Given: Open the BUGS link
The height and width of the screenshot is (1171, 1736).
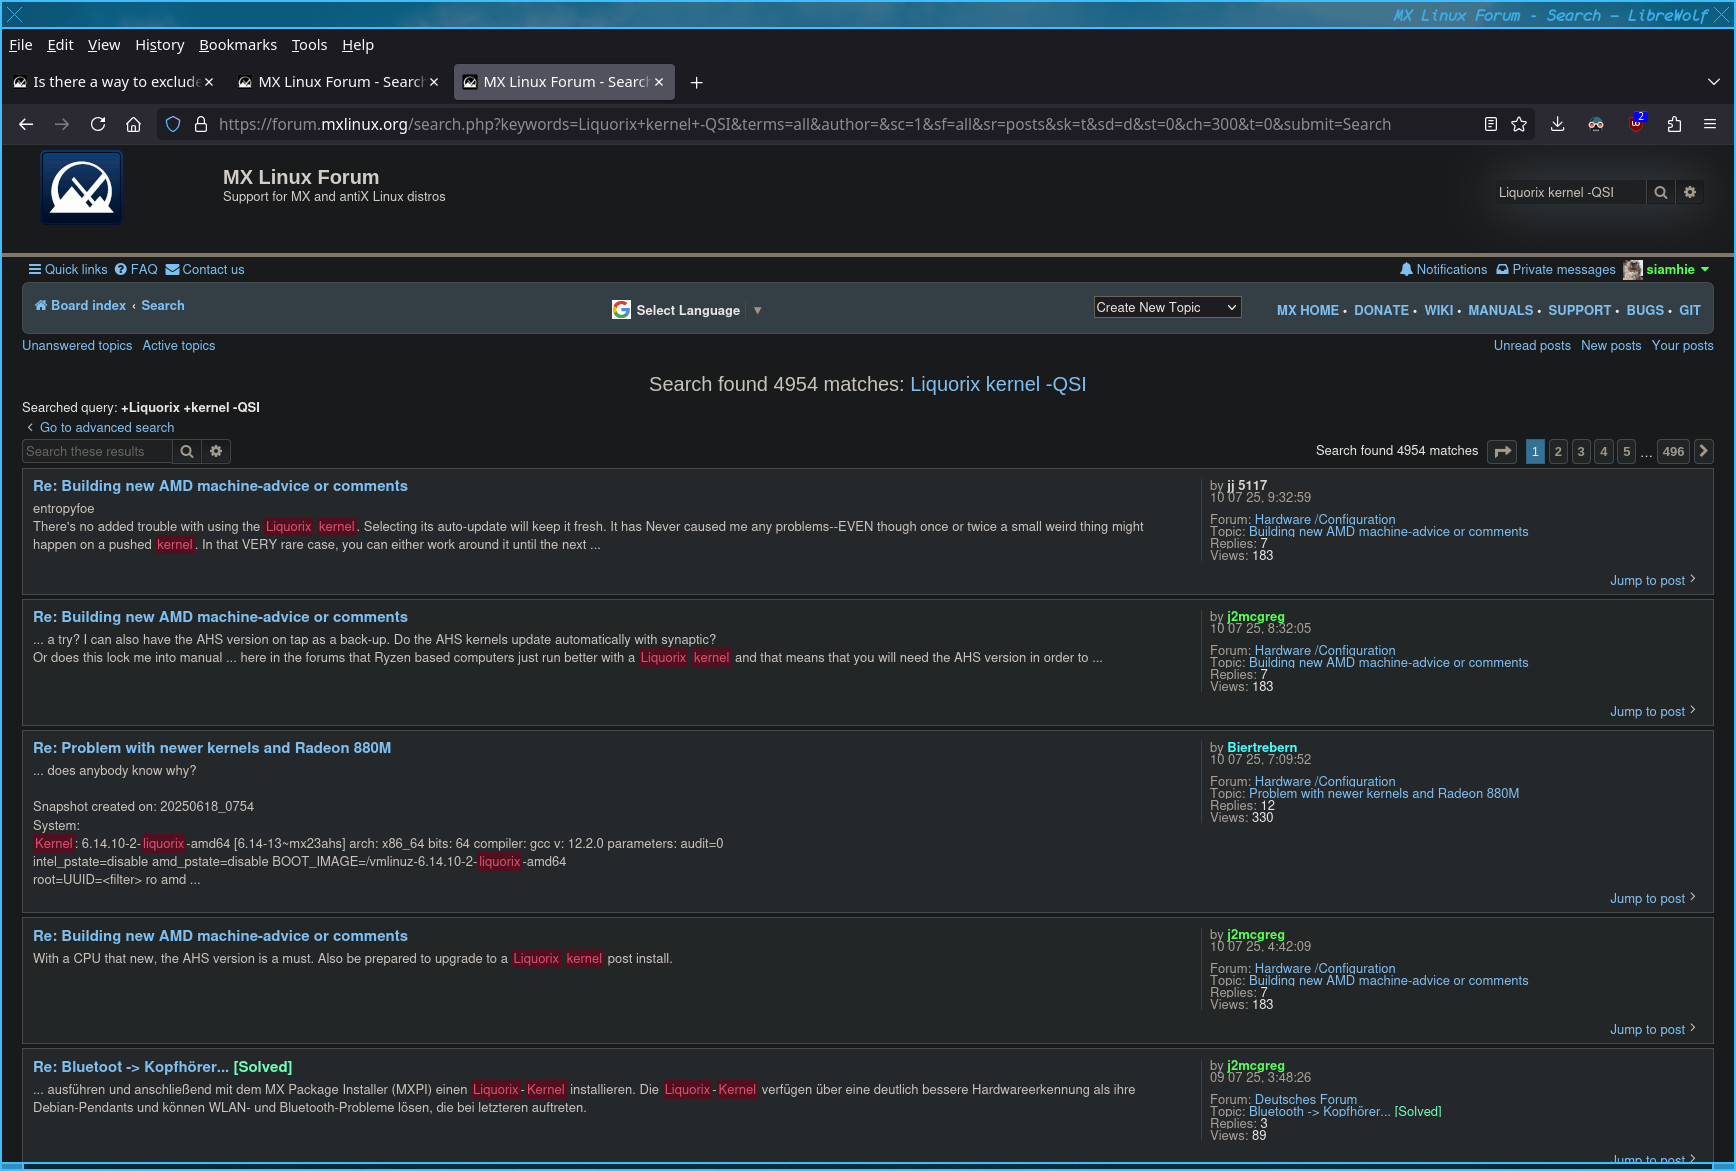Looking at the screenshot, I should pyautogui.click(x=1645, y=310).
